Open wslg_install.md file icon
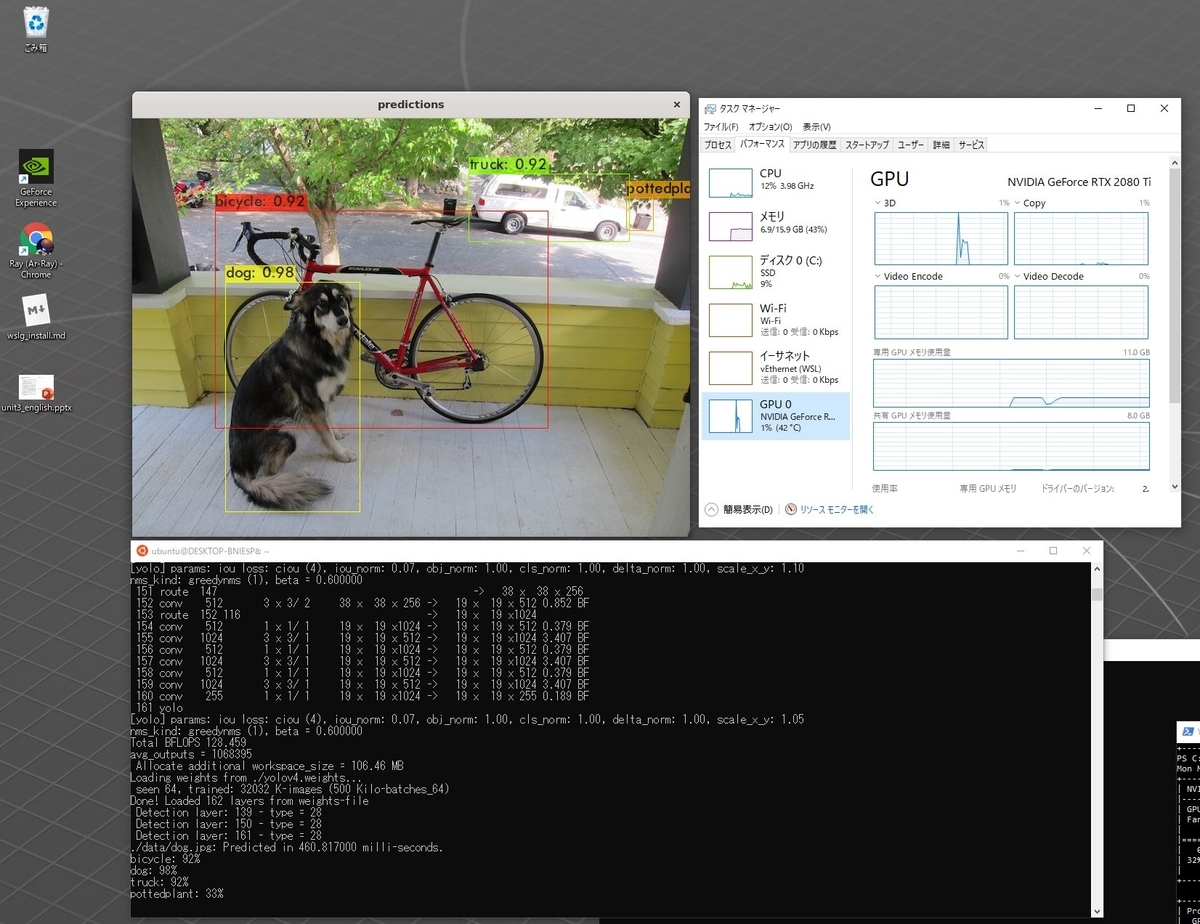Viewport: 1200px width, 924px height. pyautogui.click(x=36, y=317)
